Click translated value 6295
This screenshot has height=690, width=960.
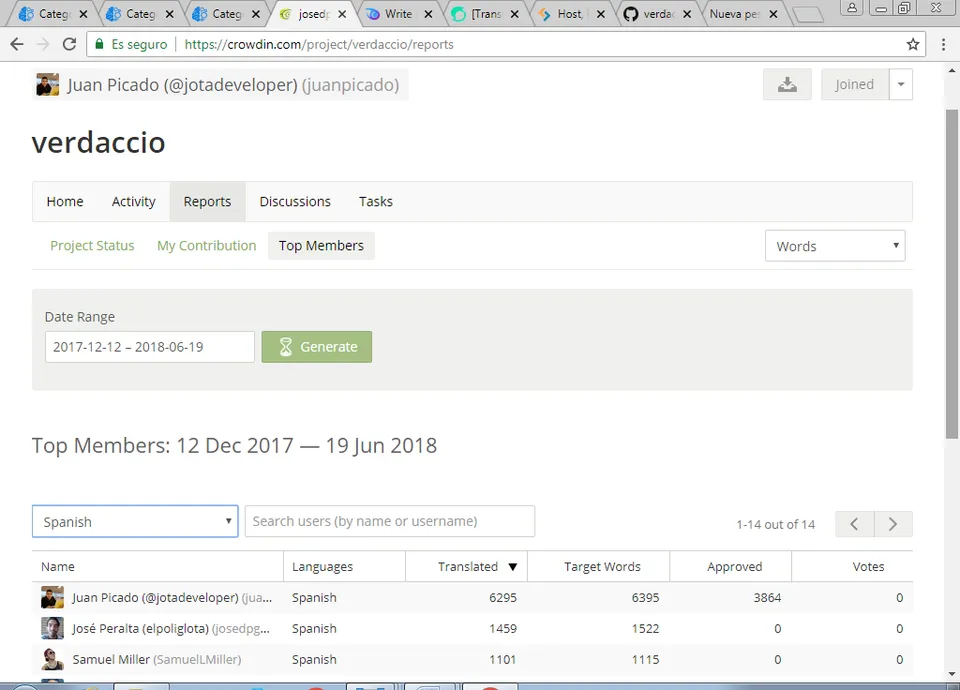pos(503,598)
